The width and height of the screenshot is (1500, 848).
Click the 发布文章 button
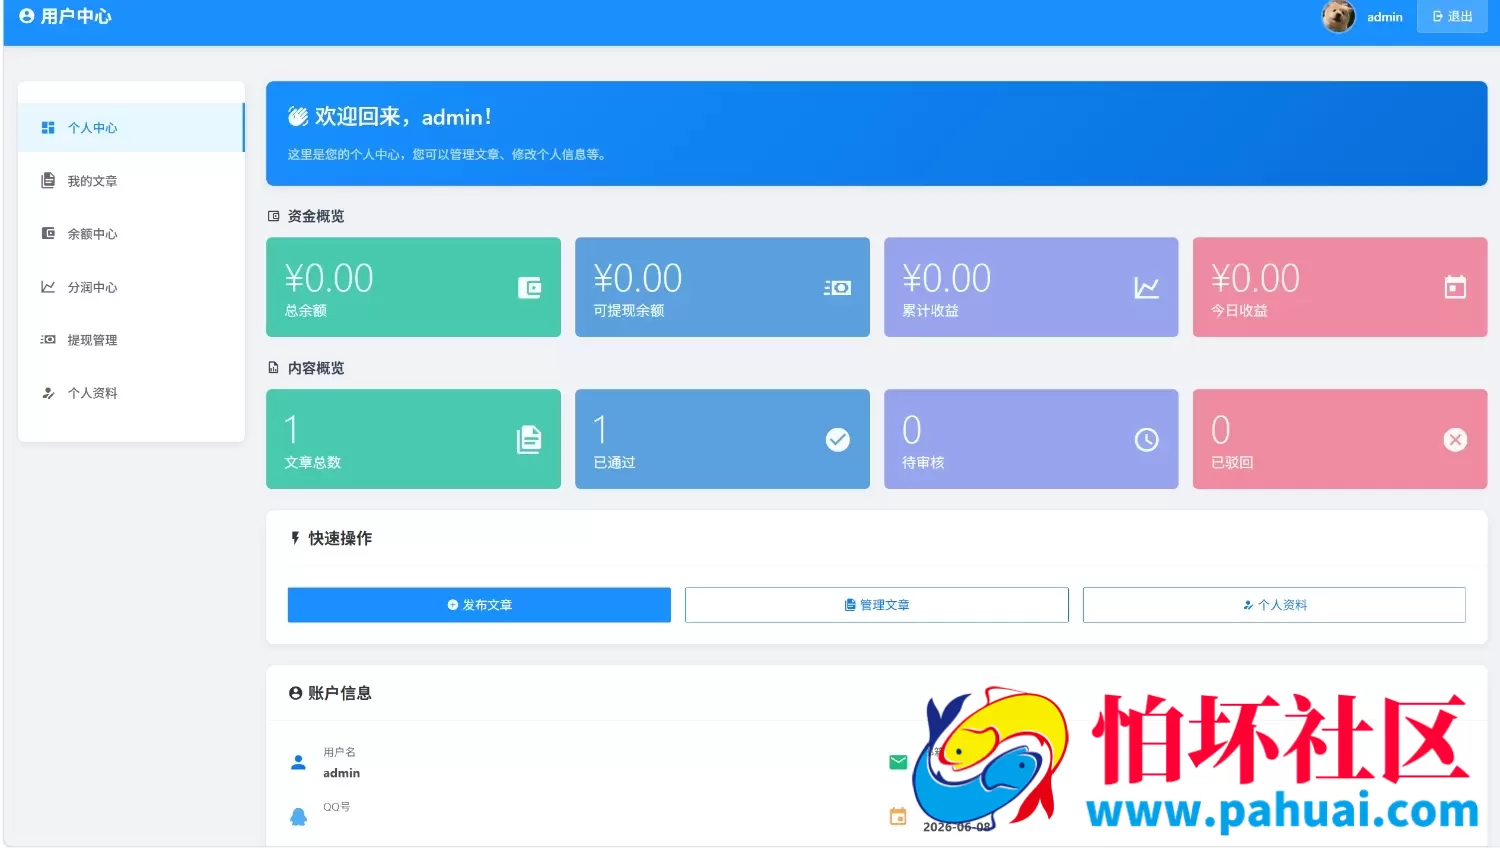479,605
